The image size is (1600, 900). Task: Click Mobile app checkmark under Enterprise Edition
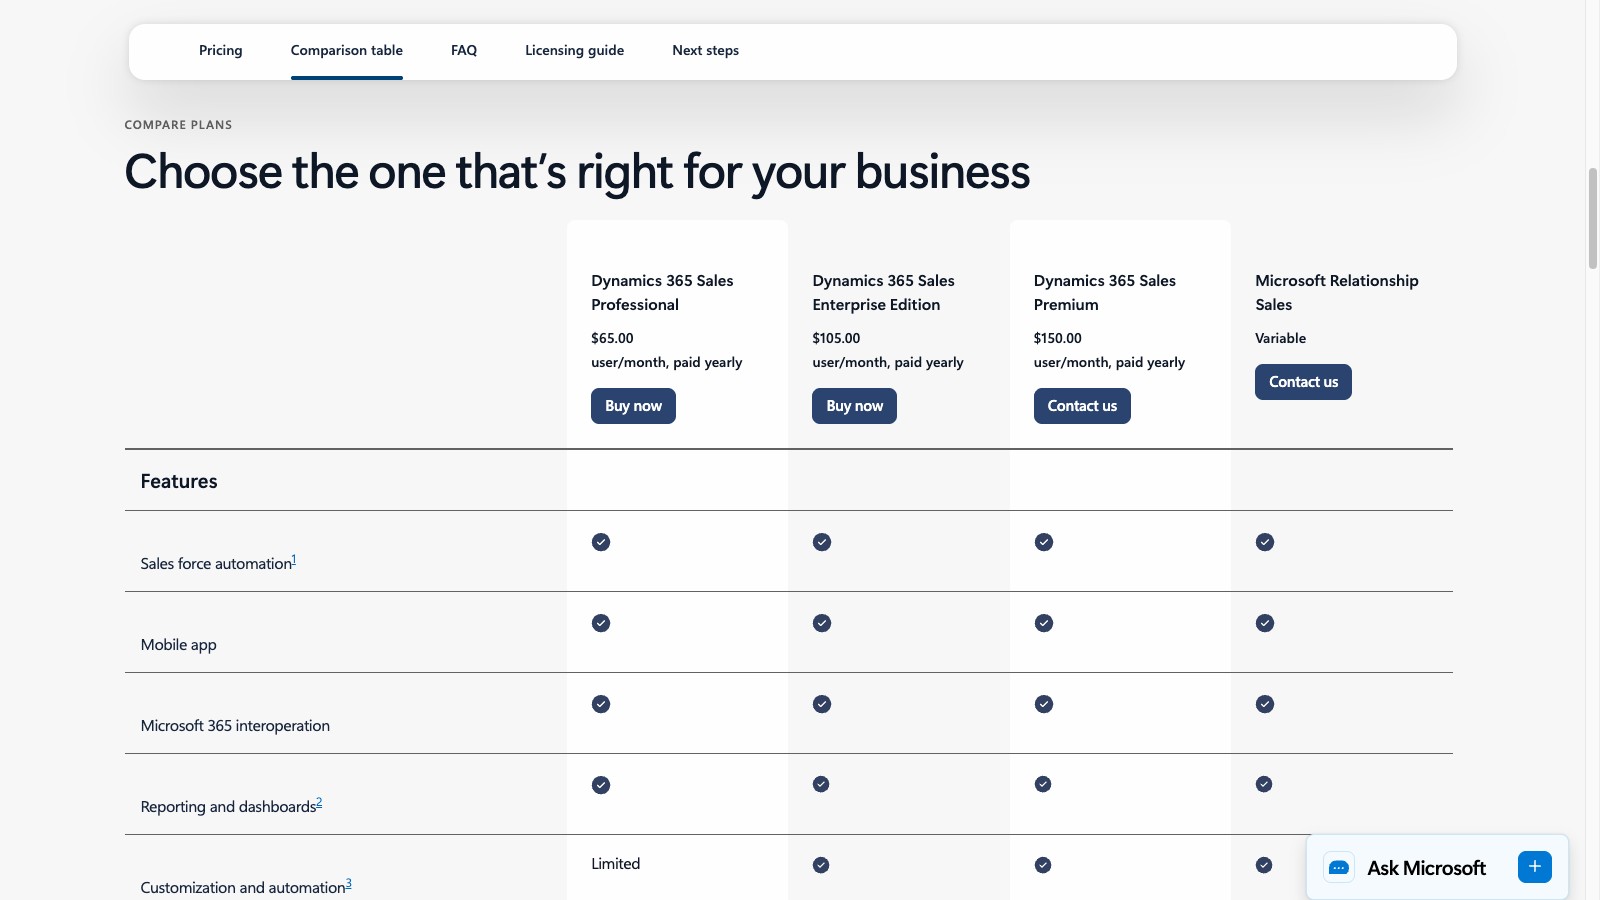tap(822, 623)
